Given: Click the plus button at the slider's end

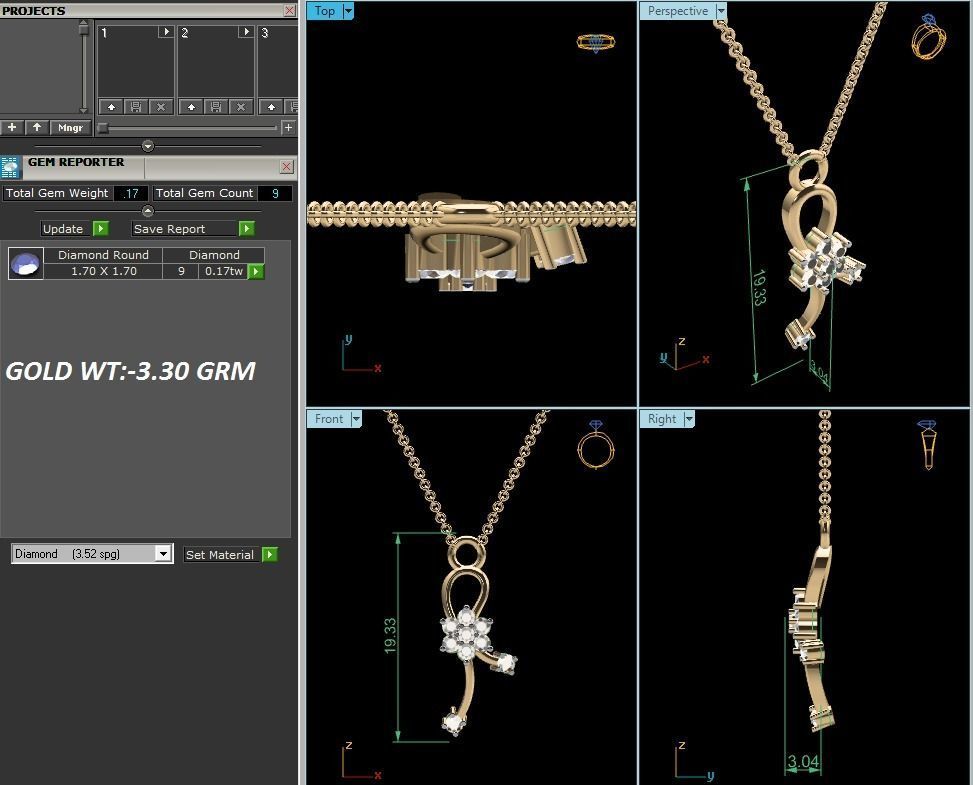Looking at the screenshot, I should 288,127.
